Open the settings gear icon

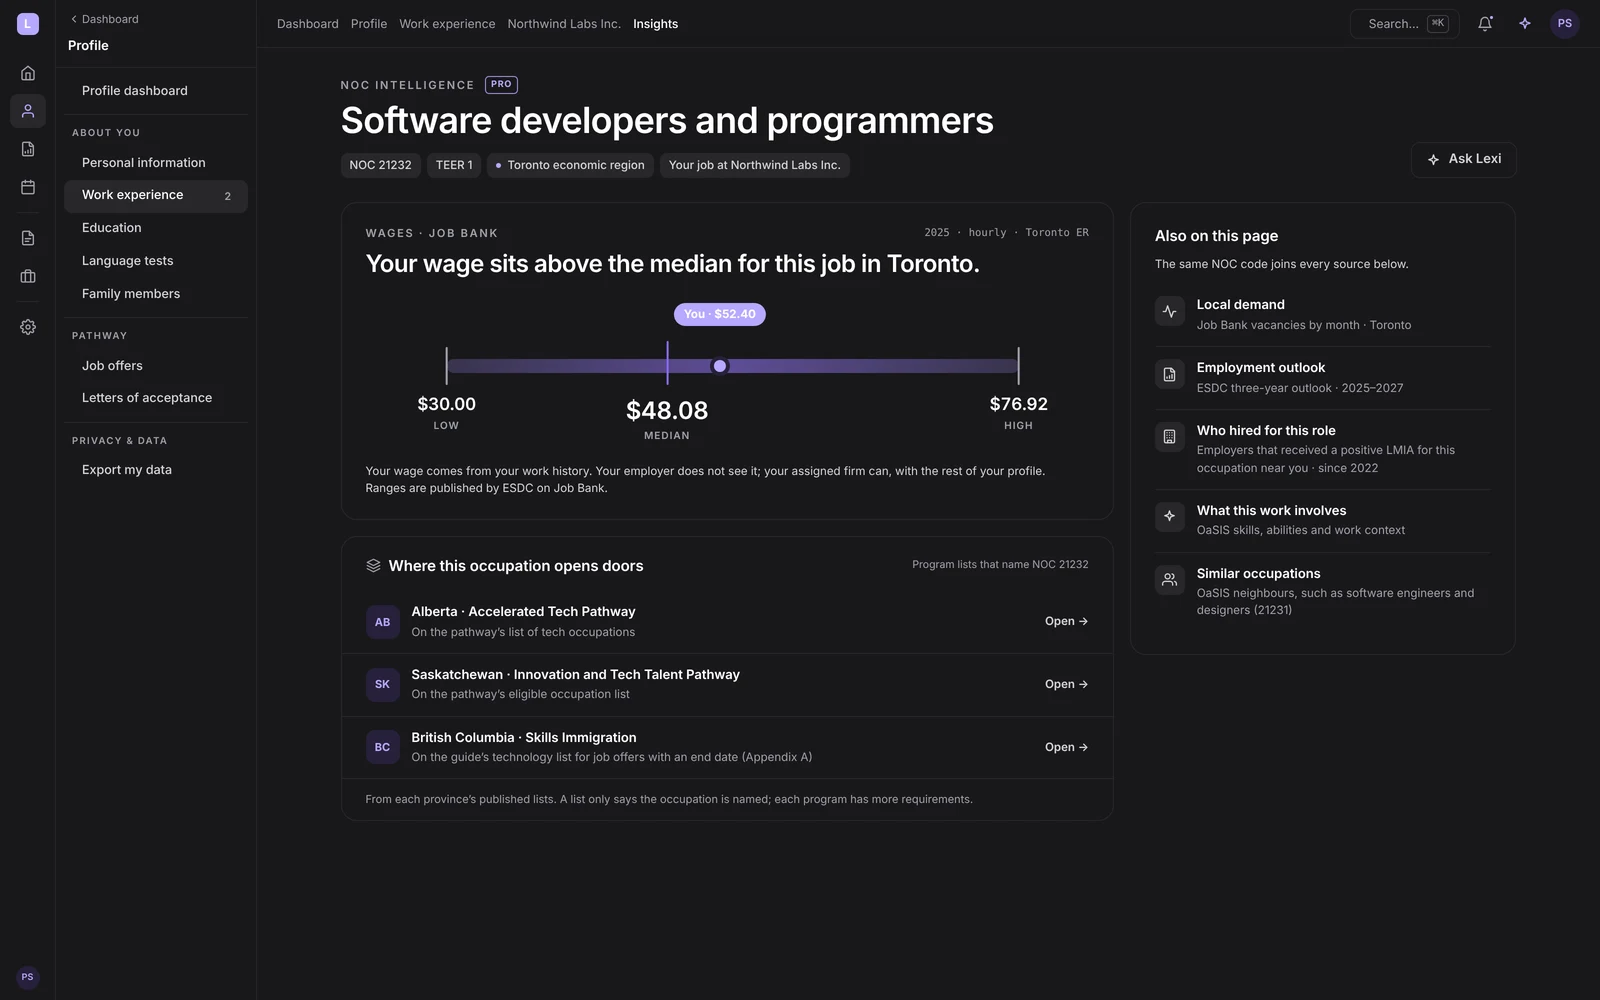point(28,327)
